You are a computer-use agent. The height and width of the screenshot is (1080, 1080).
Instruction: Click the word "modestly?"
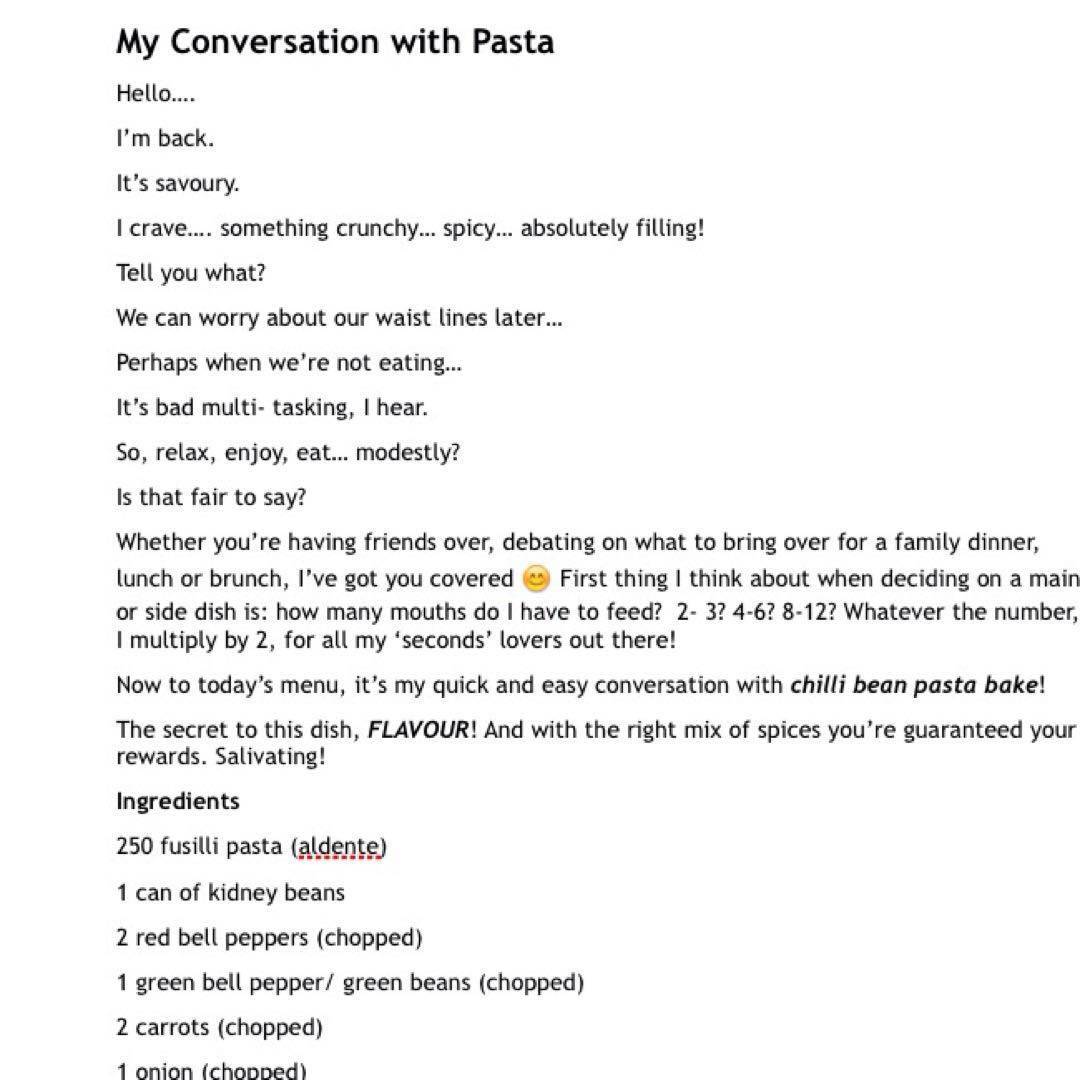pos(408,452)
